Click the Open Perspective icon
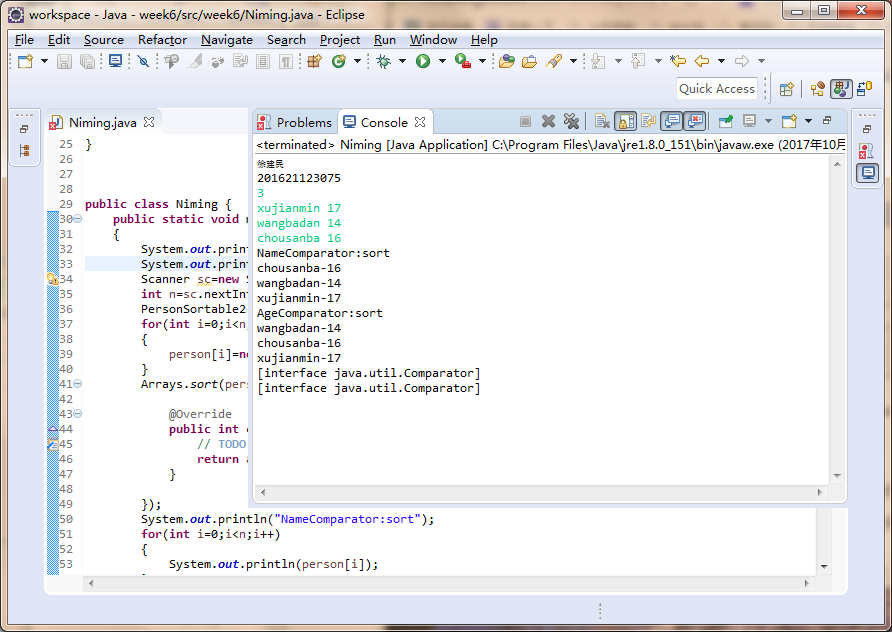892x632 pixels. [x=787, y=89]
